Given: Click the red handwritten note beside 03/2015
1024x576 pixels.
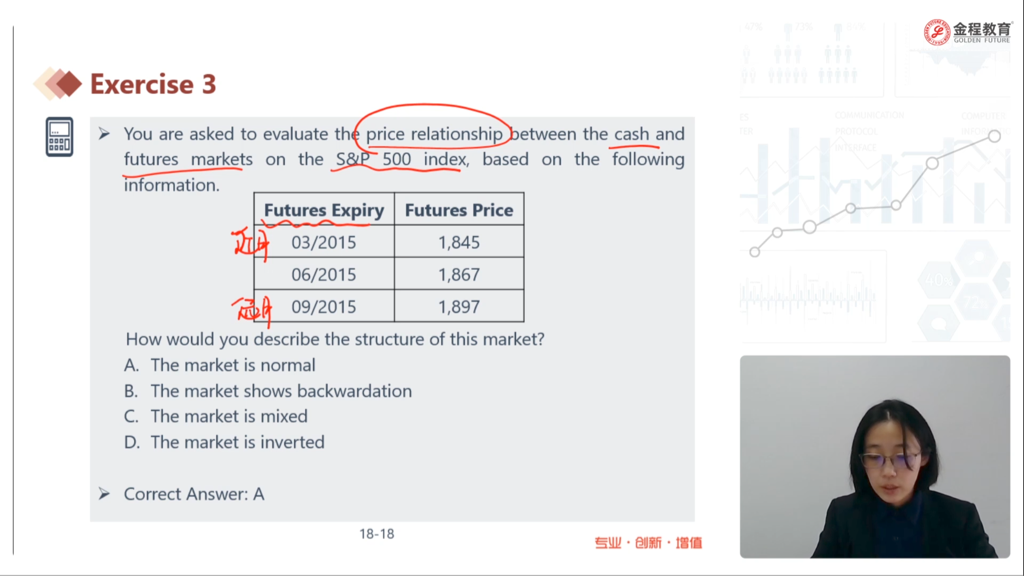Looking at the screenshot, I should click(251, 244).
